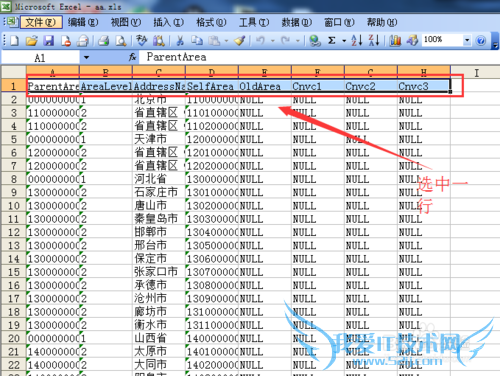Click the New blank workbook icon
This screenshot has width=500, height=376.
pos(14,41)
